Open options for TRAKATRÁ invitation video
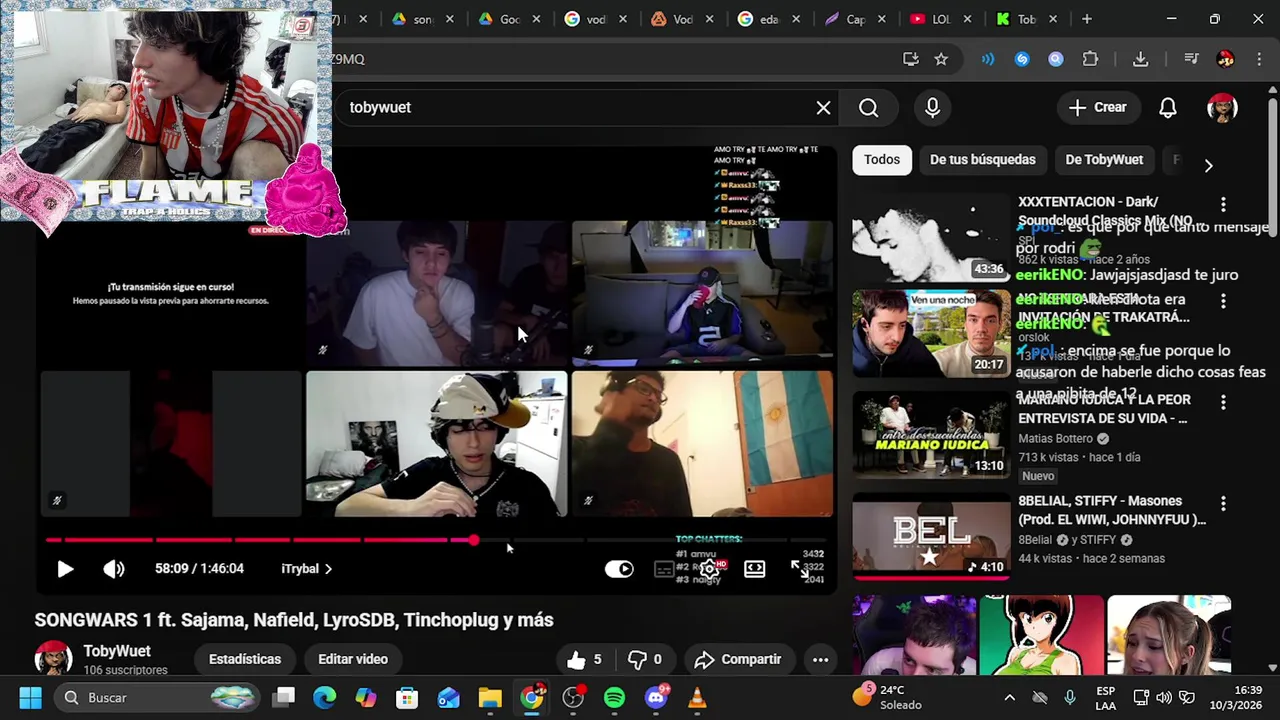This screenshot has width=1280, height=720. (1223, 302)
